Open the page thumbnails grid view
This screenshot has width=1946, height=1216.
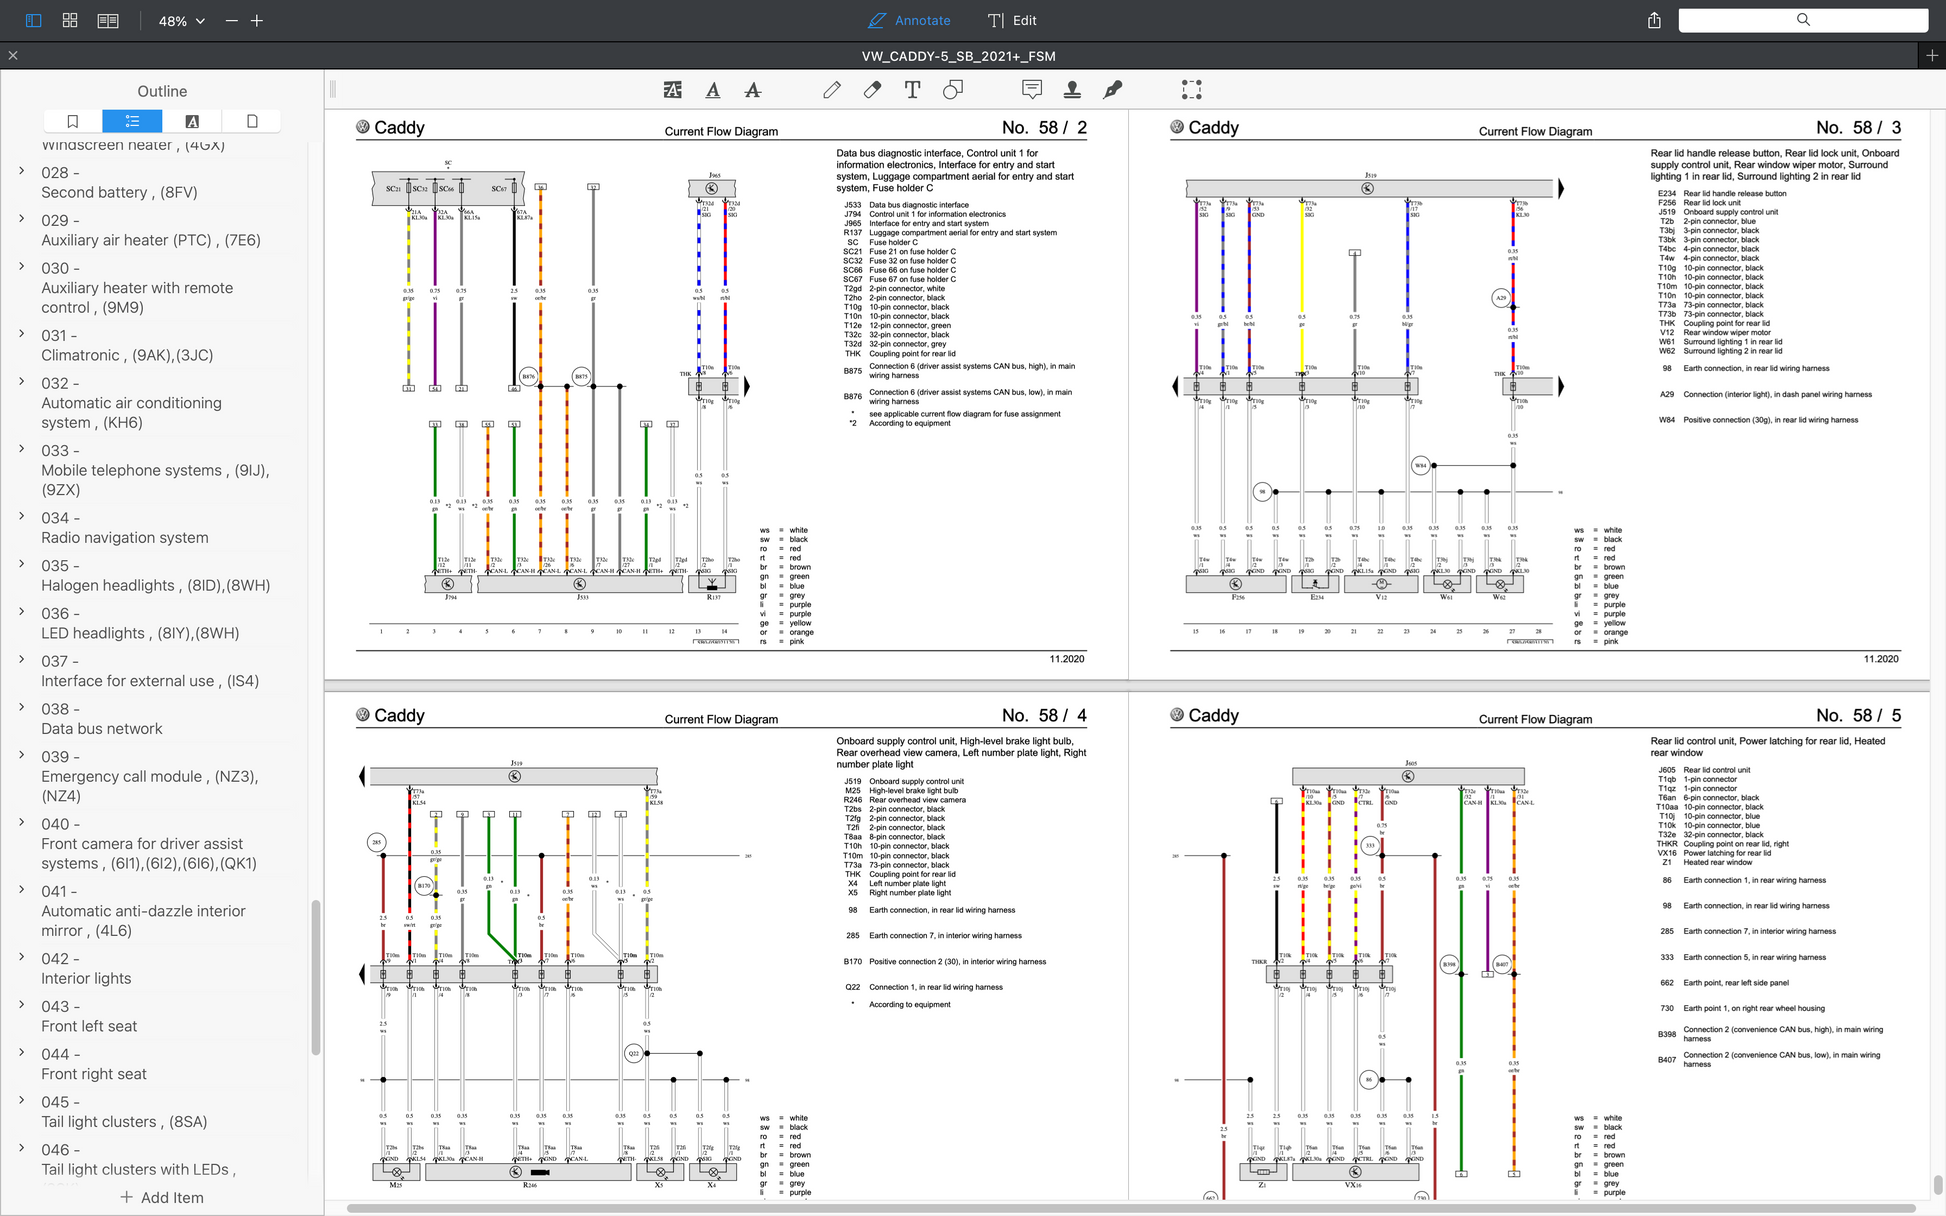pyautogui.click(x=70, y=20)
